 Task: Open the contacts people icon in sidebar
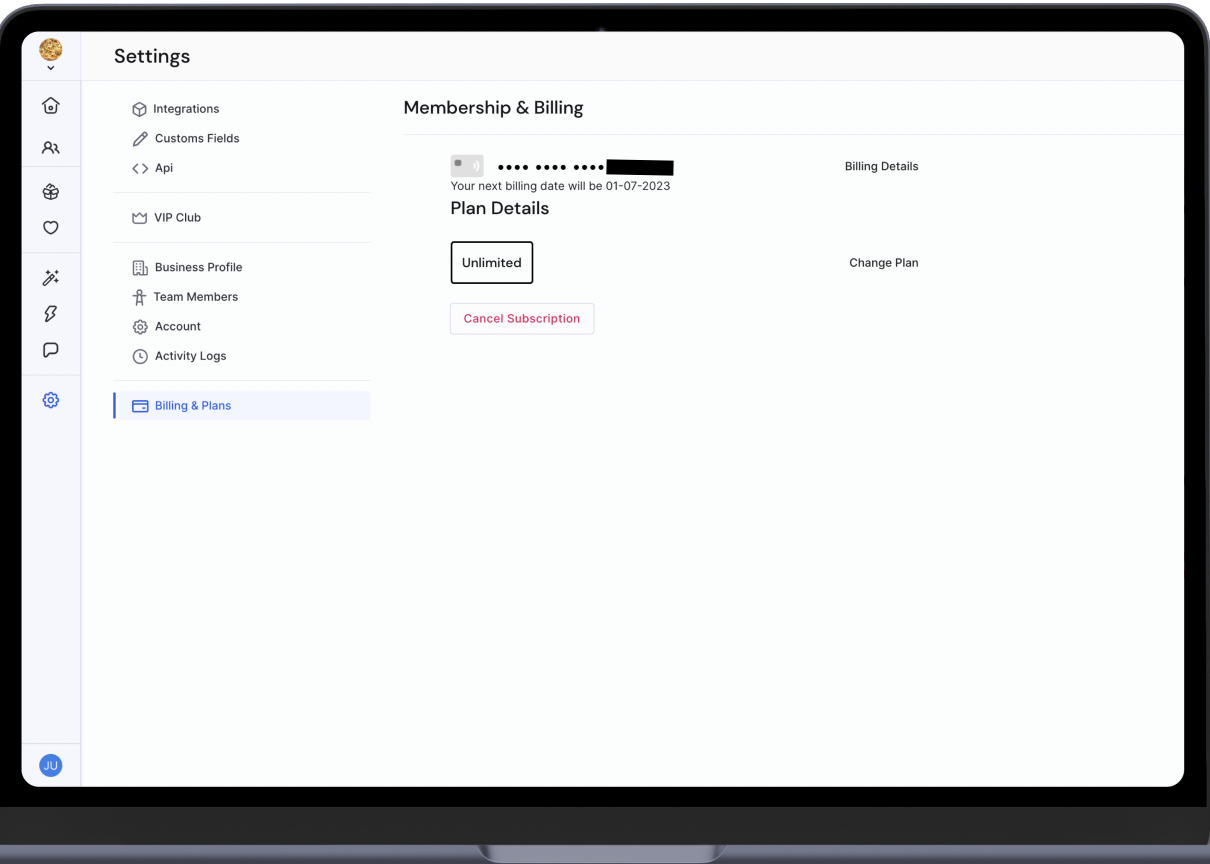(x=50, y=148)
